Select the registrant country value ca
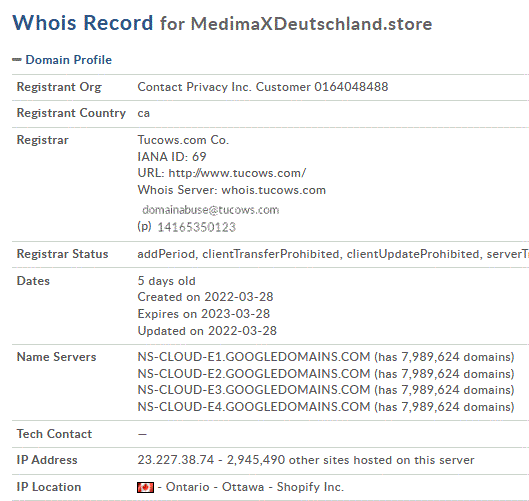This screenshot has width=529, height=501. point(143,113)
